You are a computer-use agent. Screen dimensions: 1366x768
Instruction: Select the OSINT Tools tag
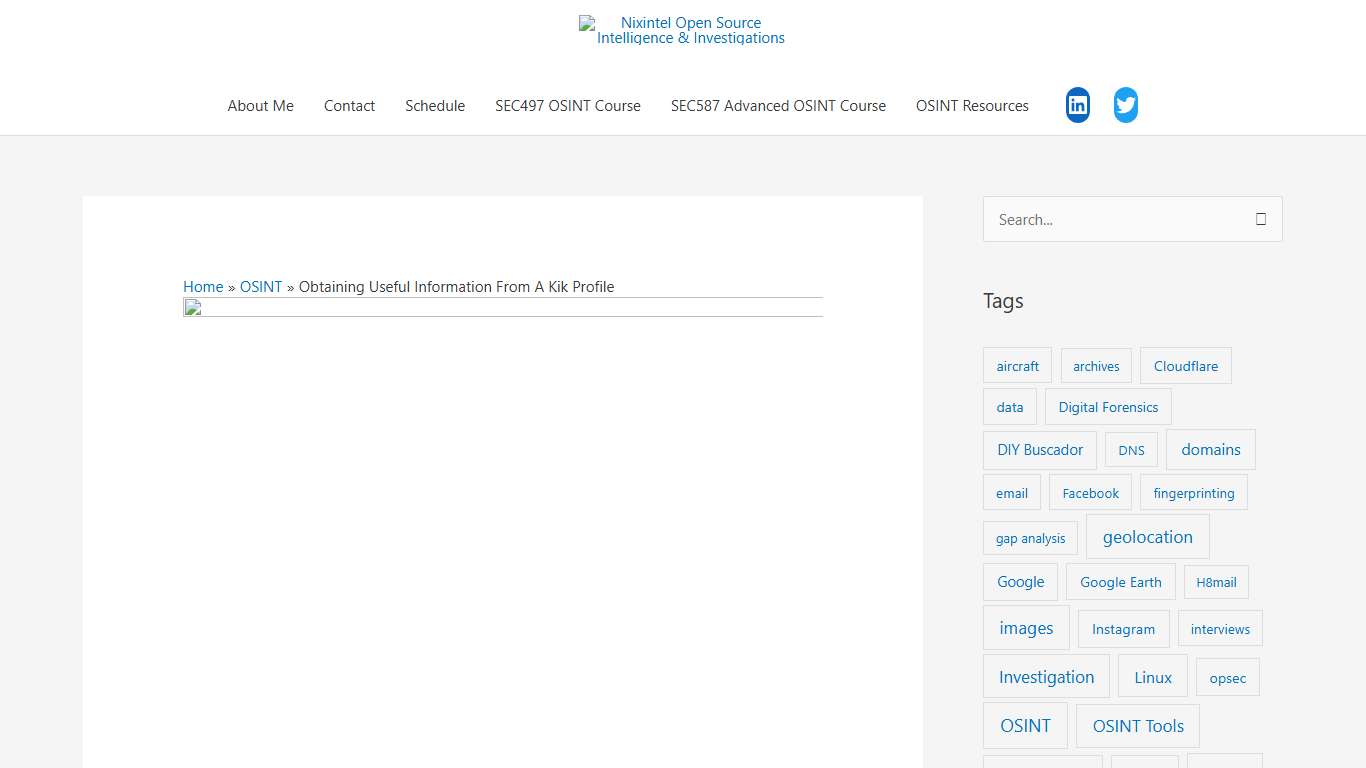(1137, 726)
